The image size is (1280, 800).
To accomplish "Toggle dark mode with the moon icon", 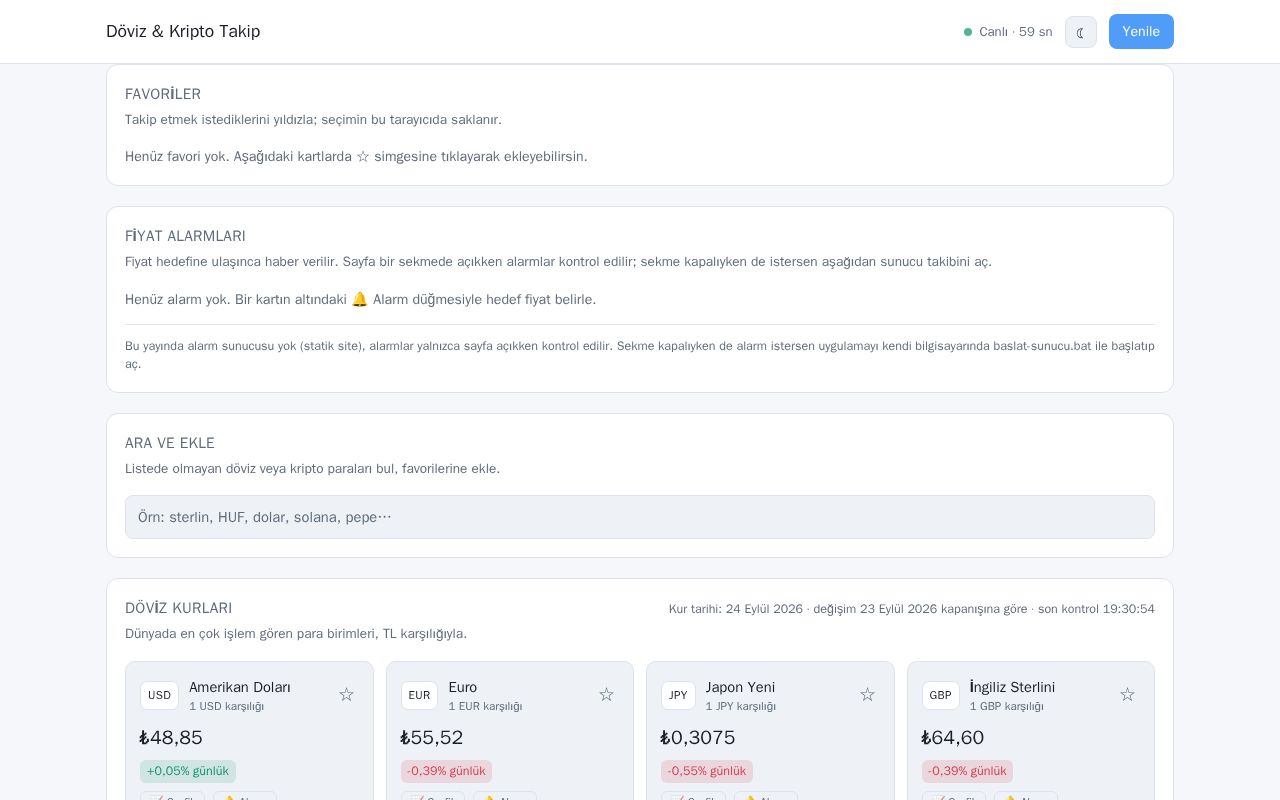I will coord(1081,32).
